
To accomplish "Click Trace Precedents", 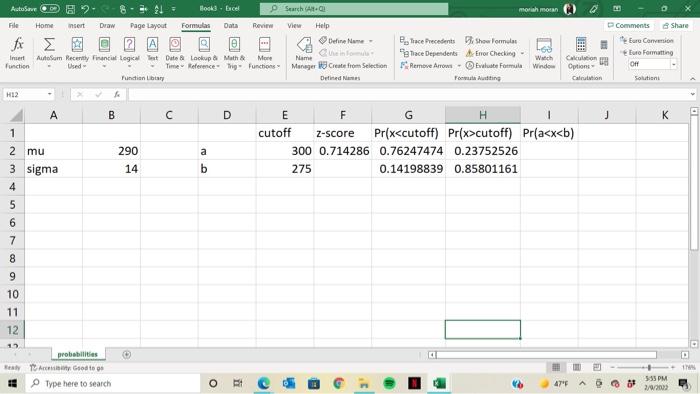I will 428,41.
